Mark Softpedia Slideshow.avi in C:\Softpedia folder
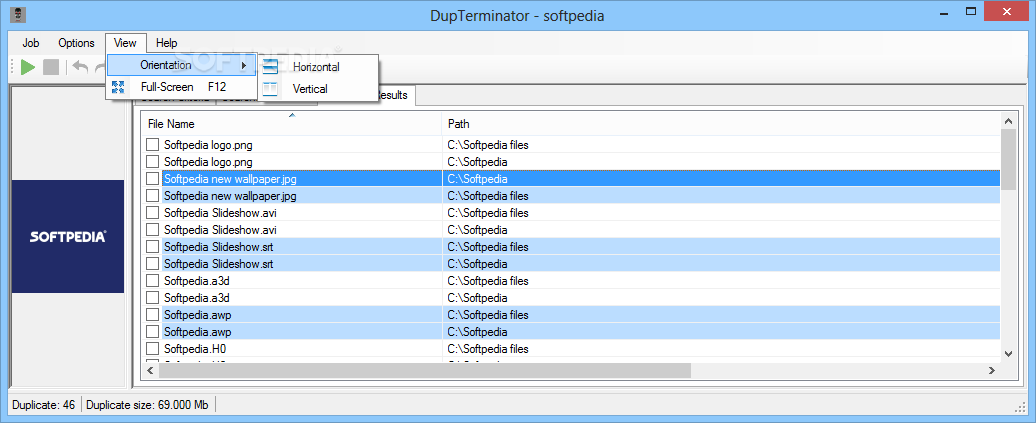 coord(153,230)
